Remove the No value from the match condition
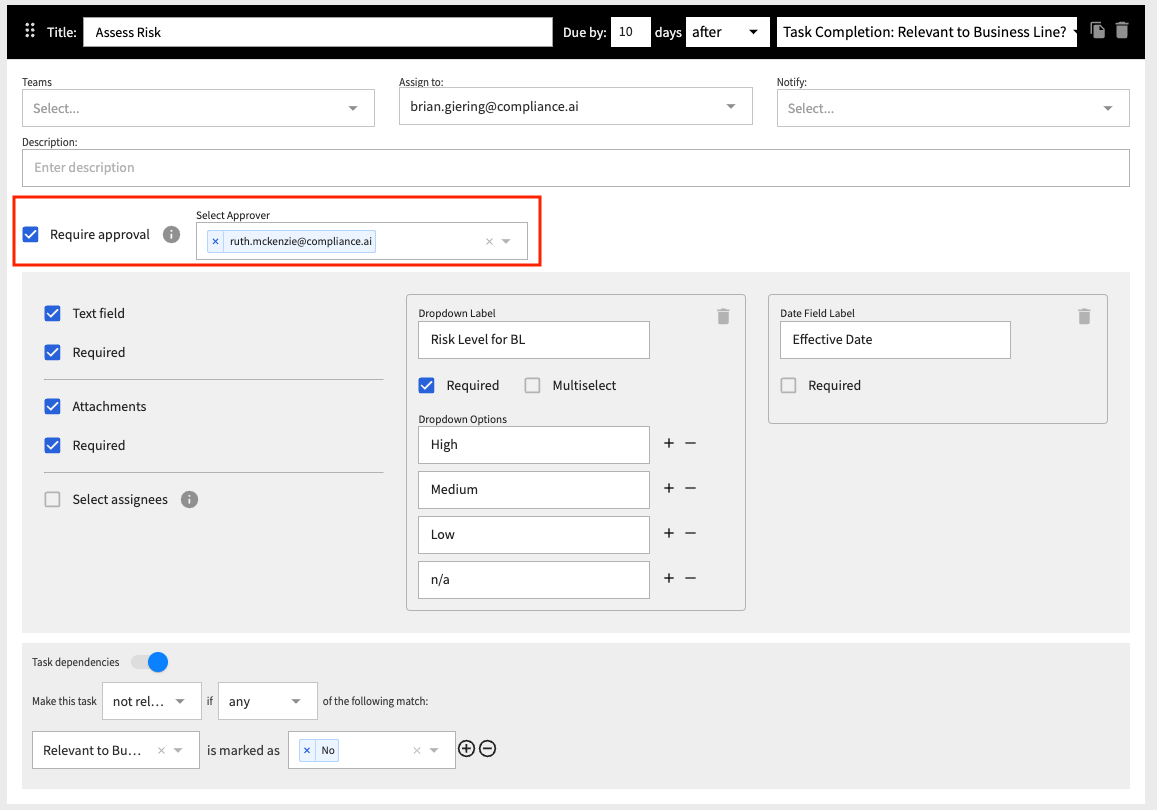 (x=307, y=749)
